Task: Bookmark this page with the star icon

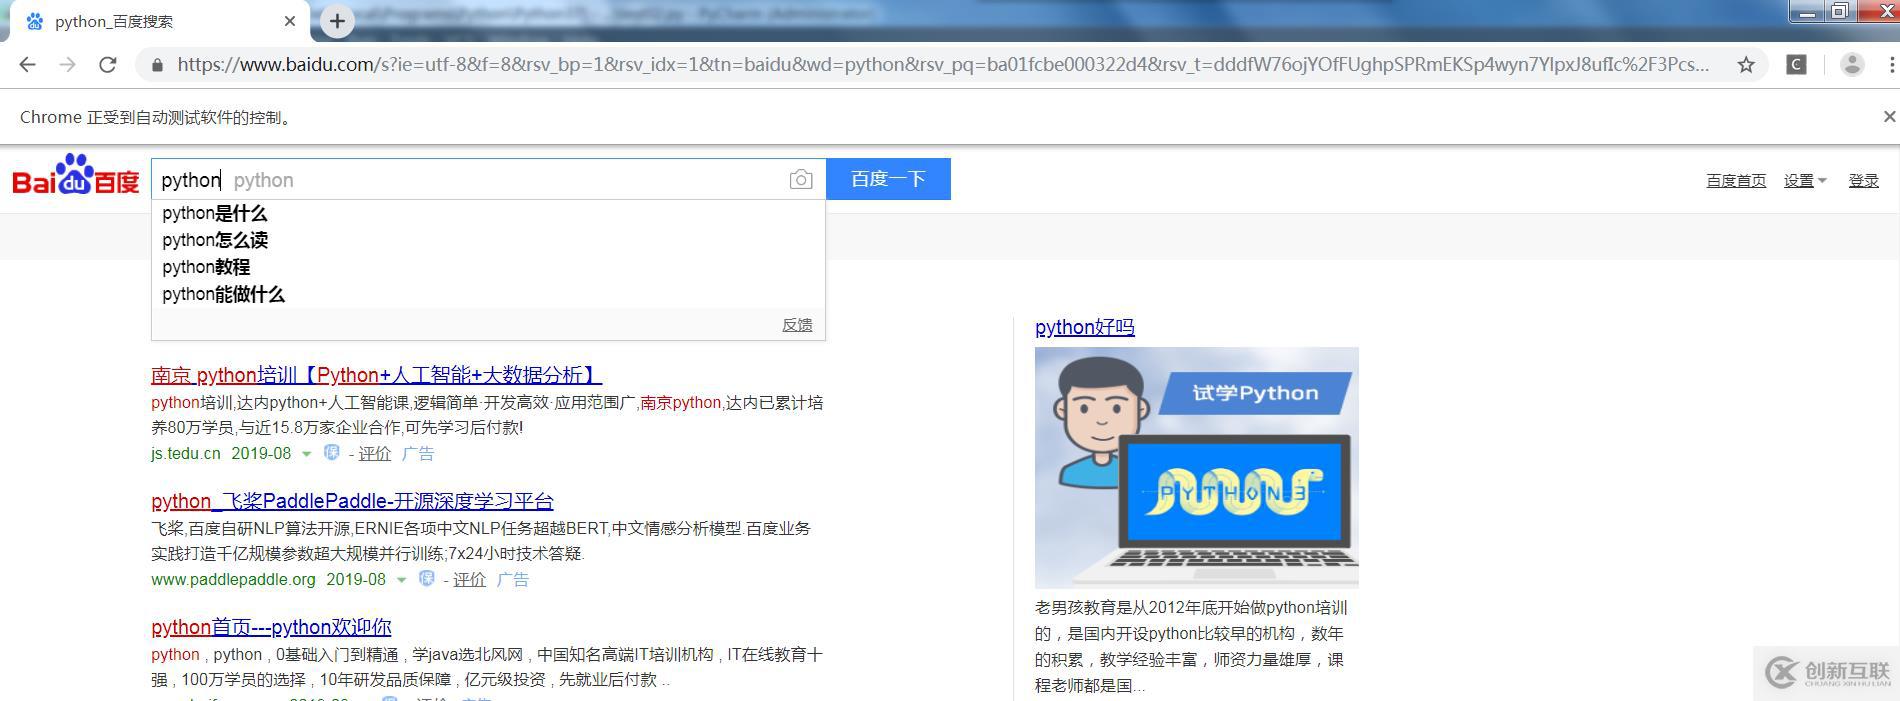Action: point(1746,65)
